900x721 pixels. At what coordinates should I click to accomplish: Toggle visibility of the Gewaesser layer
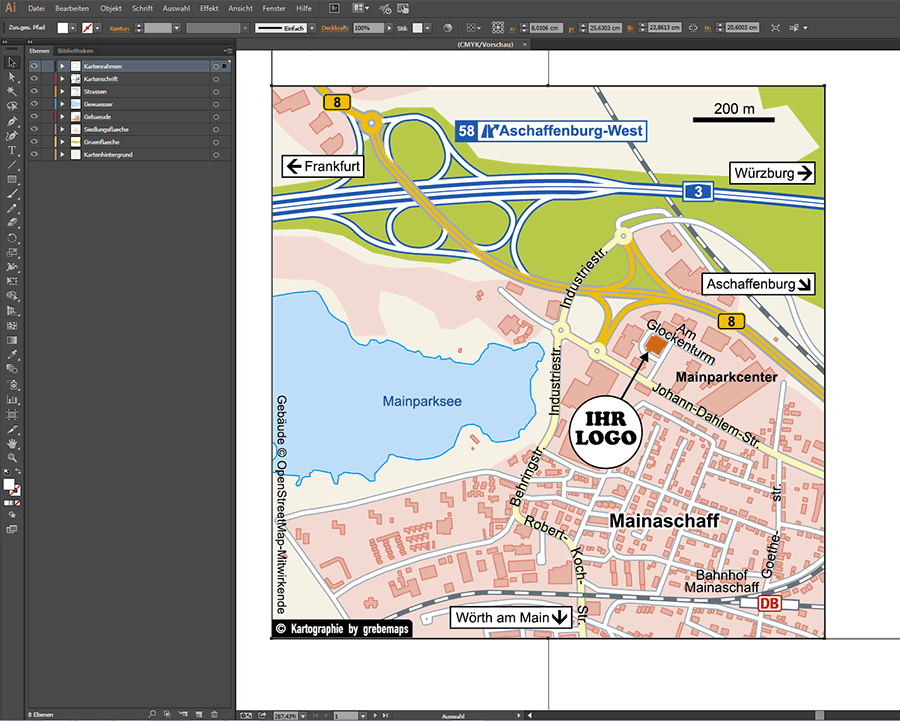(x=34, y=104)
